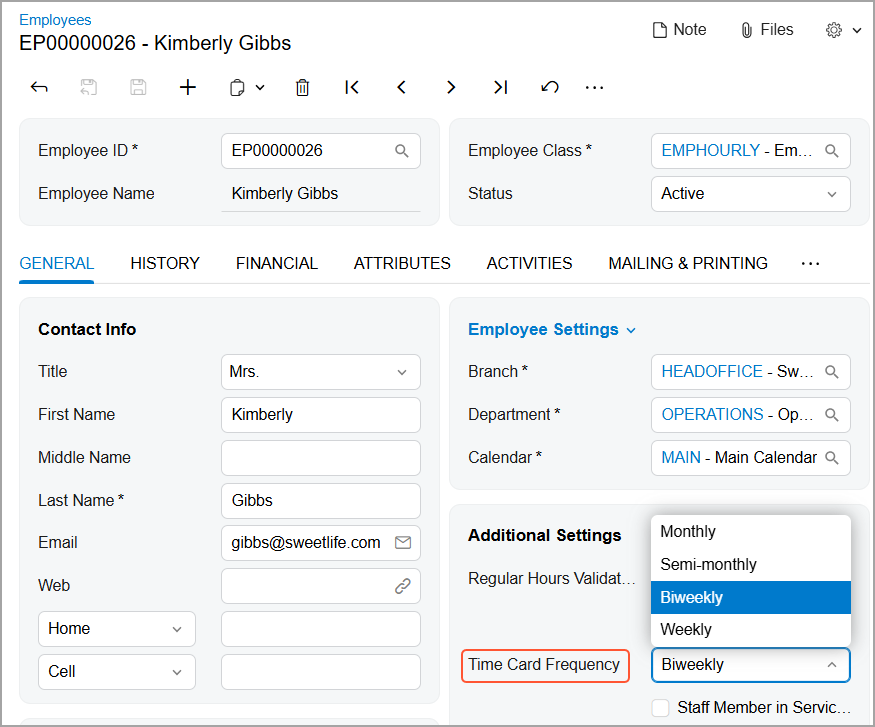The image size is (875, 727).
Task: Open the Status dropdown showing Active
Action: [x=751, y=194]
